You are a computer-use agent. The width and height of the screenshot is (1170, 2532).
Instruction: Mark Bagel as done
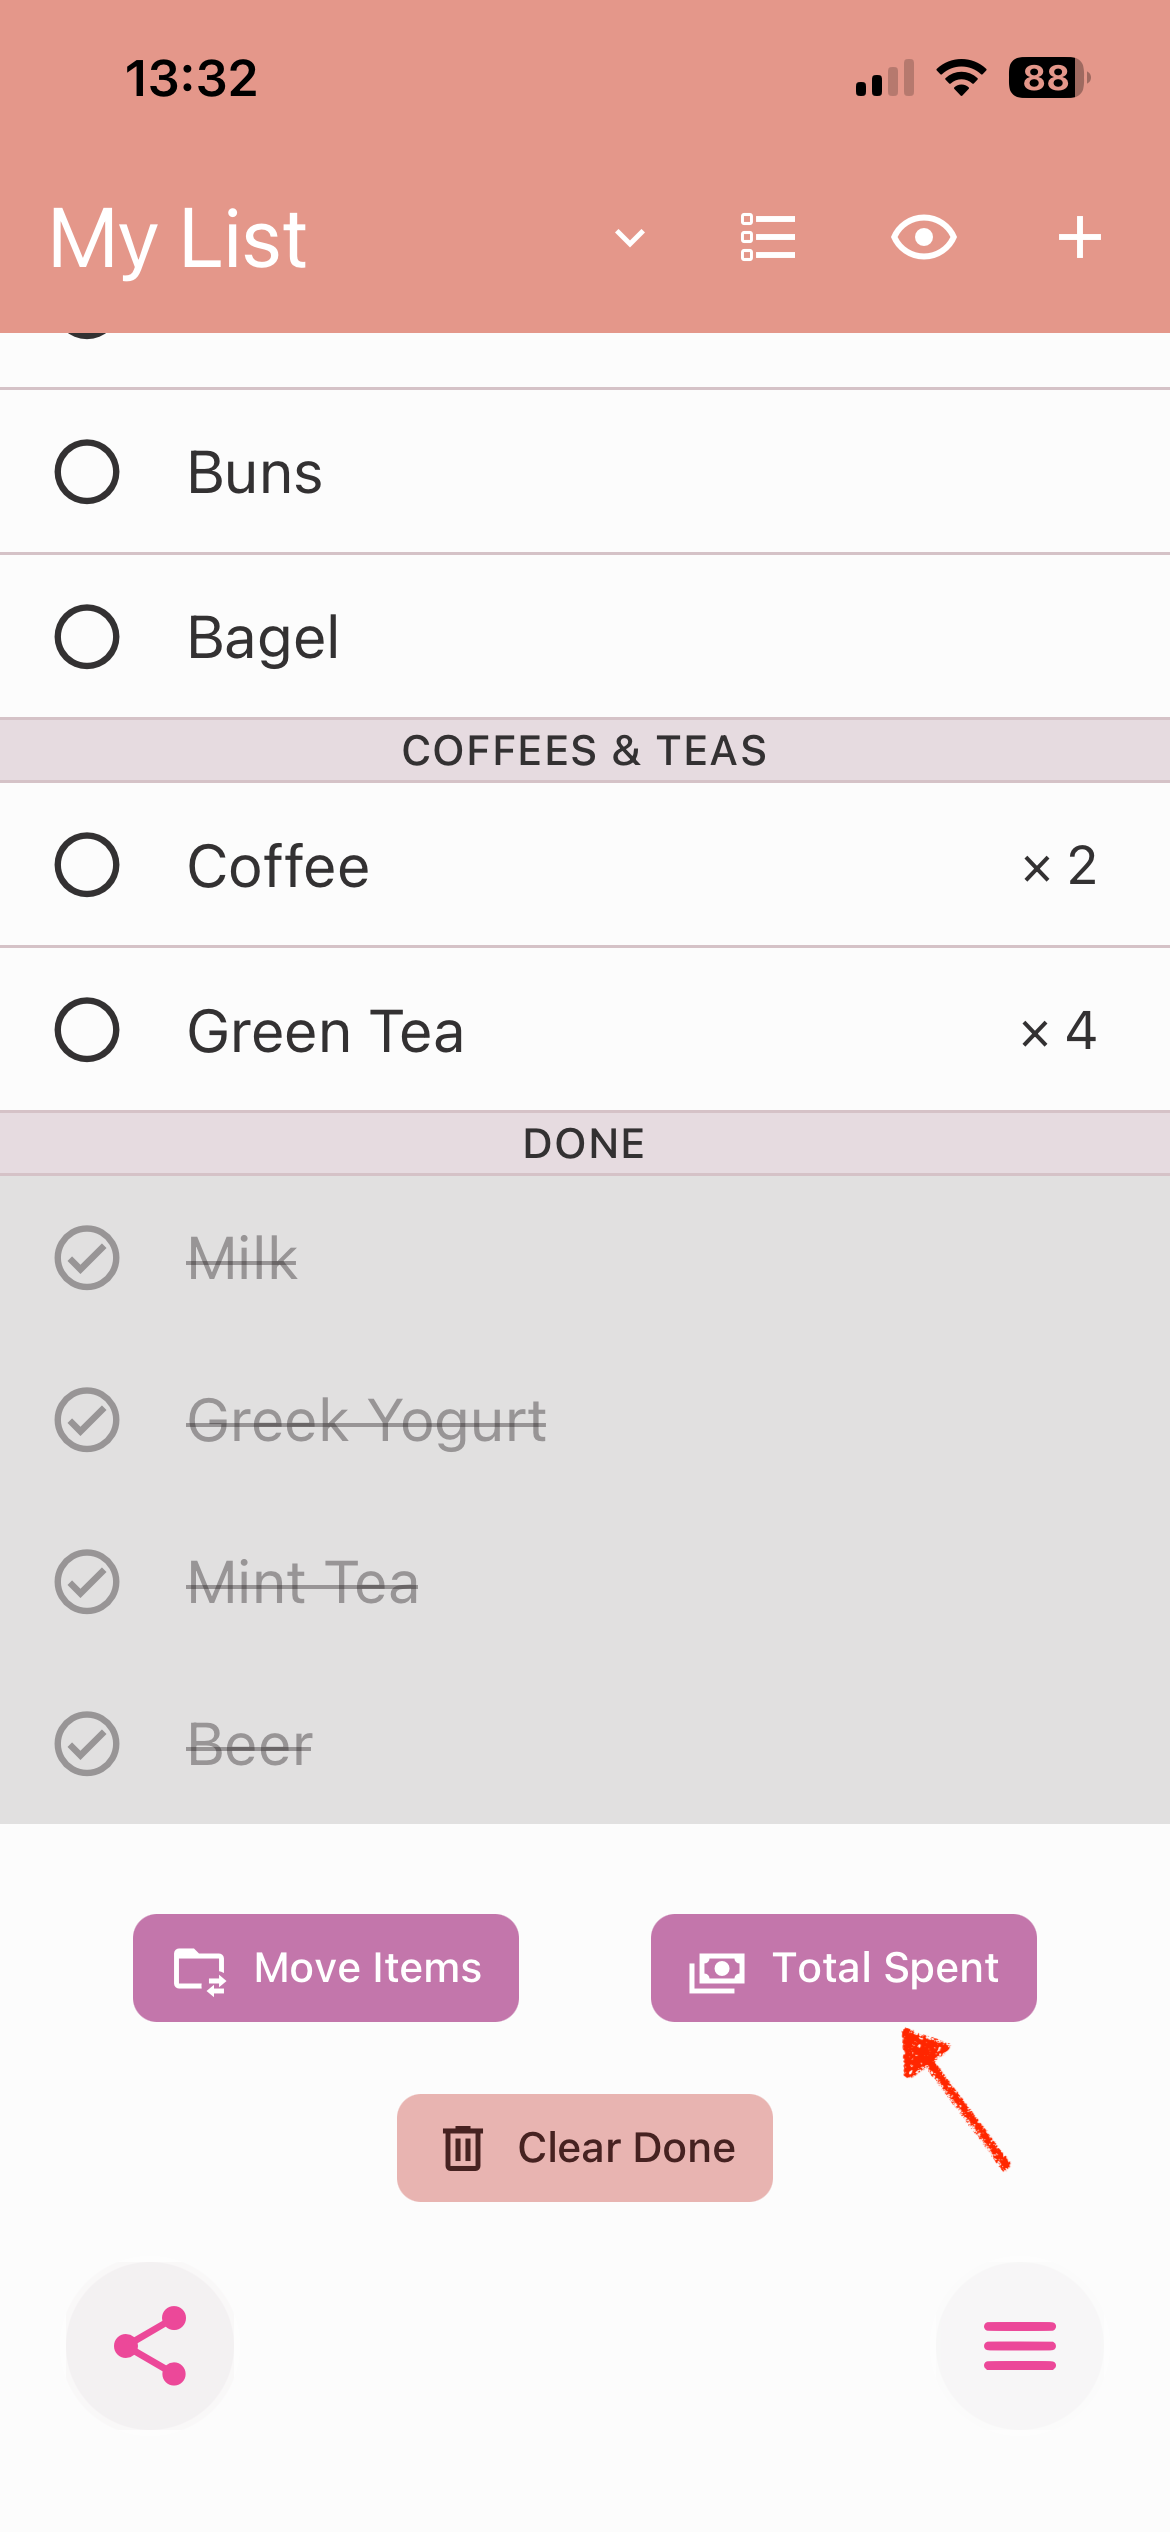pos(87,637)
